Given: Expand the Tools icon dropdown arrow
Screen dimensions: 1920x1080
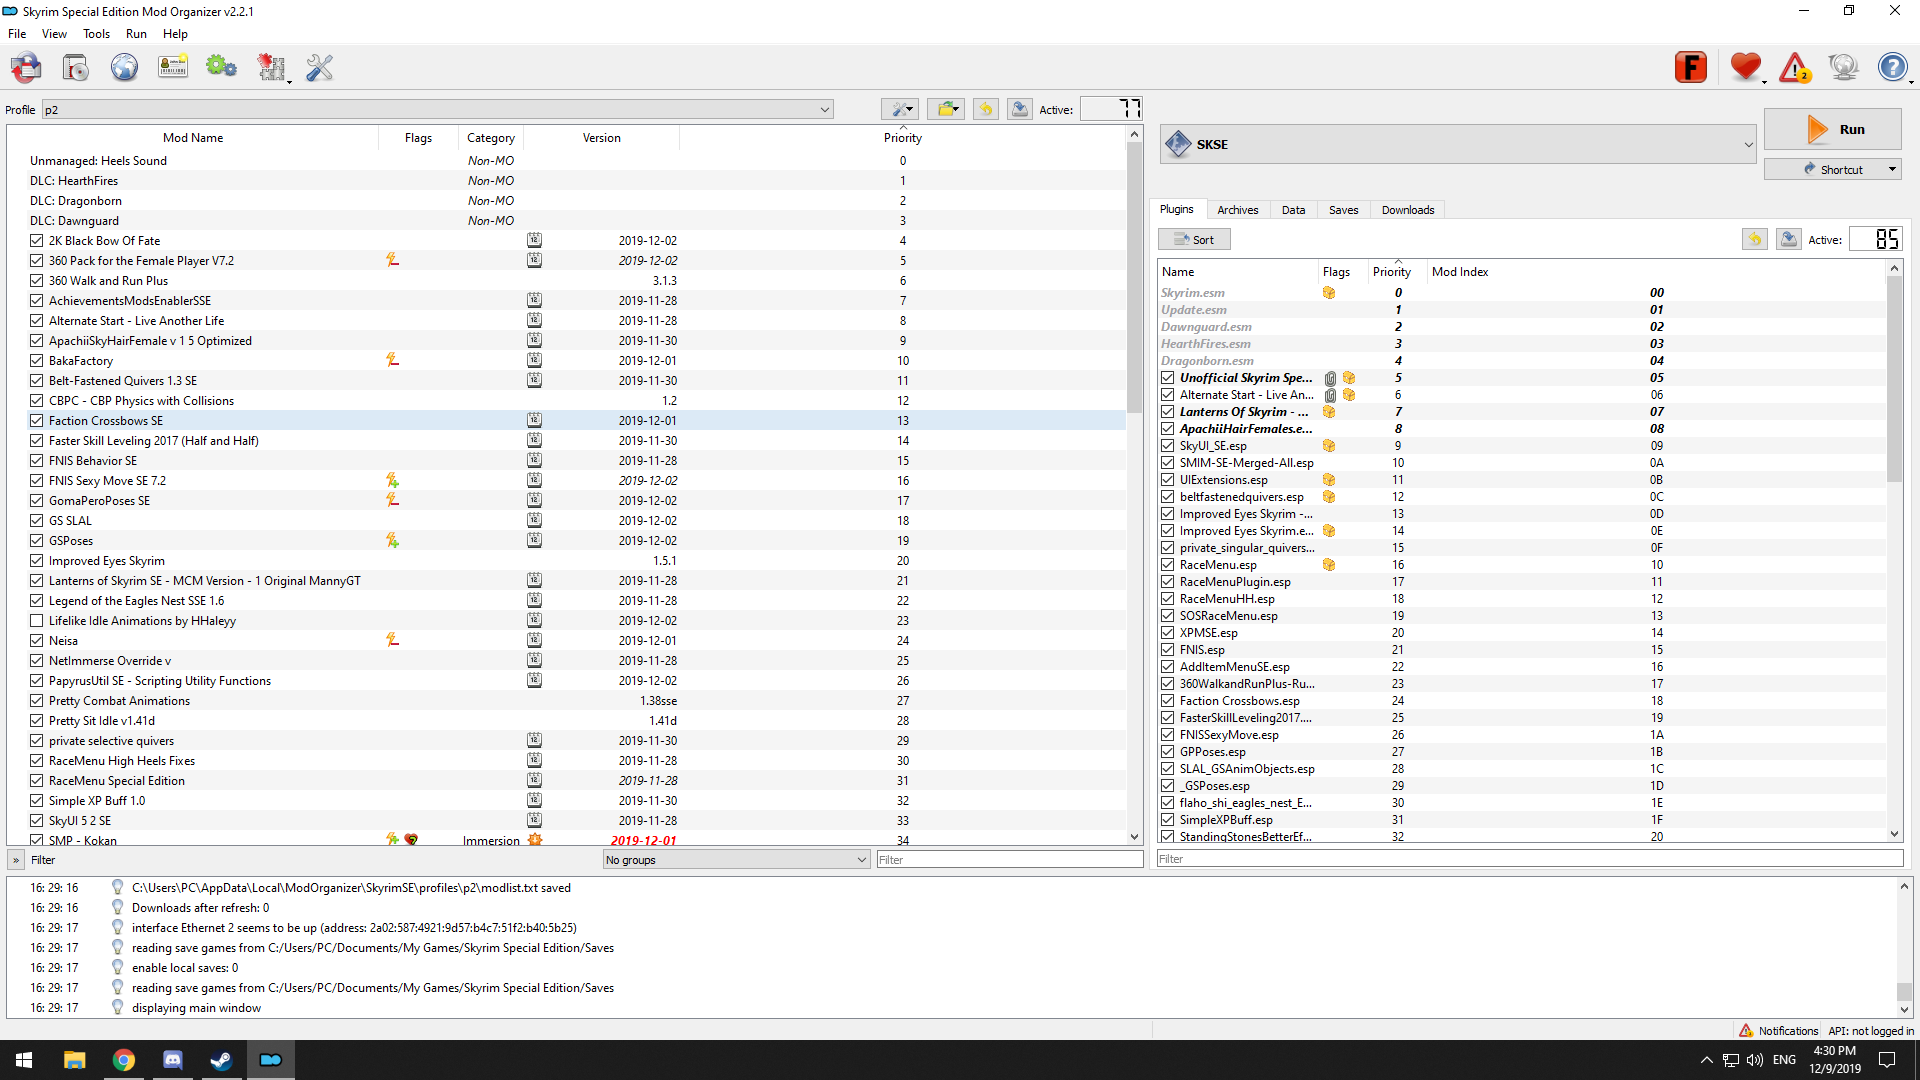Looking at the screenshot, I should pyautogui.click(x=289, y=82).
